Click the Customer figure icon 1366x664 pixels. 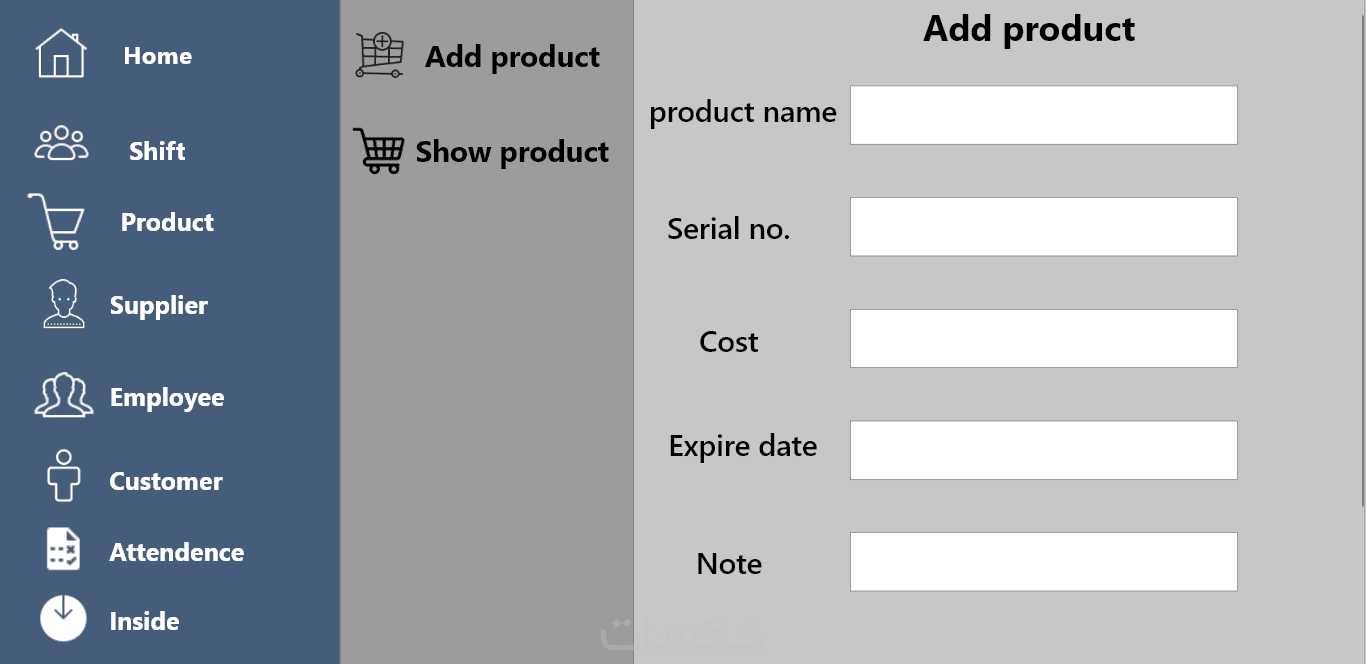coord(63,475)
